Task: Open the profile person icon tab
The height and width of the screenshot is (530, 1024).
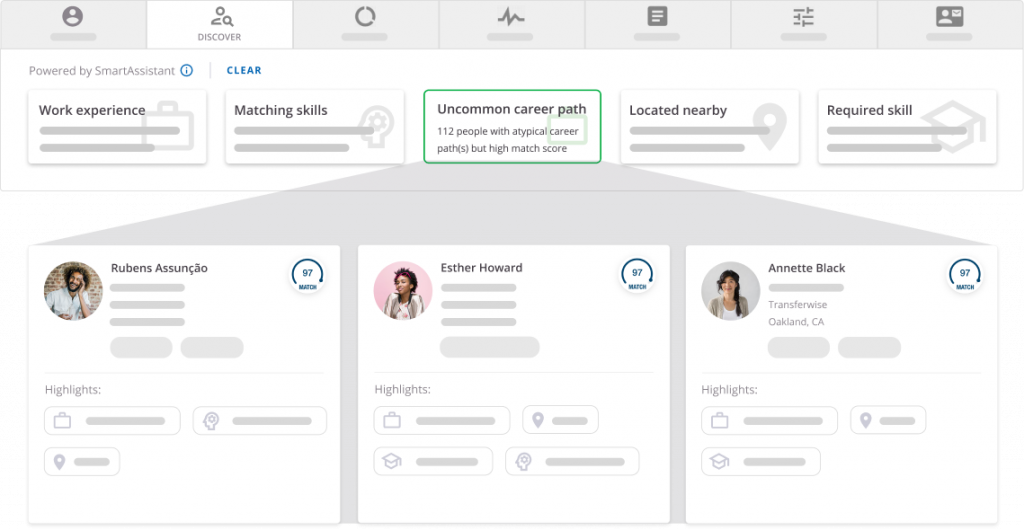Action: pos(73,24)
